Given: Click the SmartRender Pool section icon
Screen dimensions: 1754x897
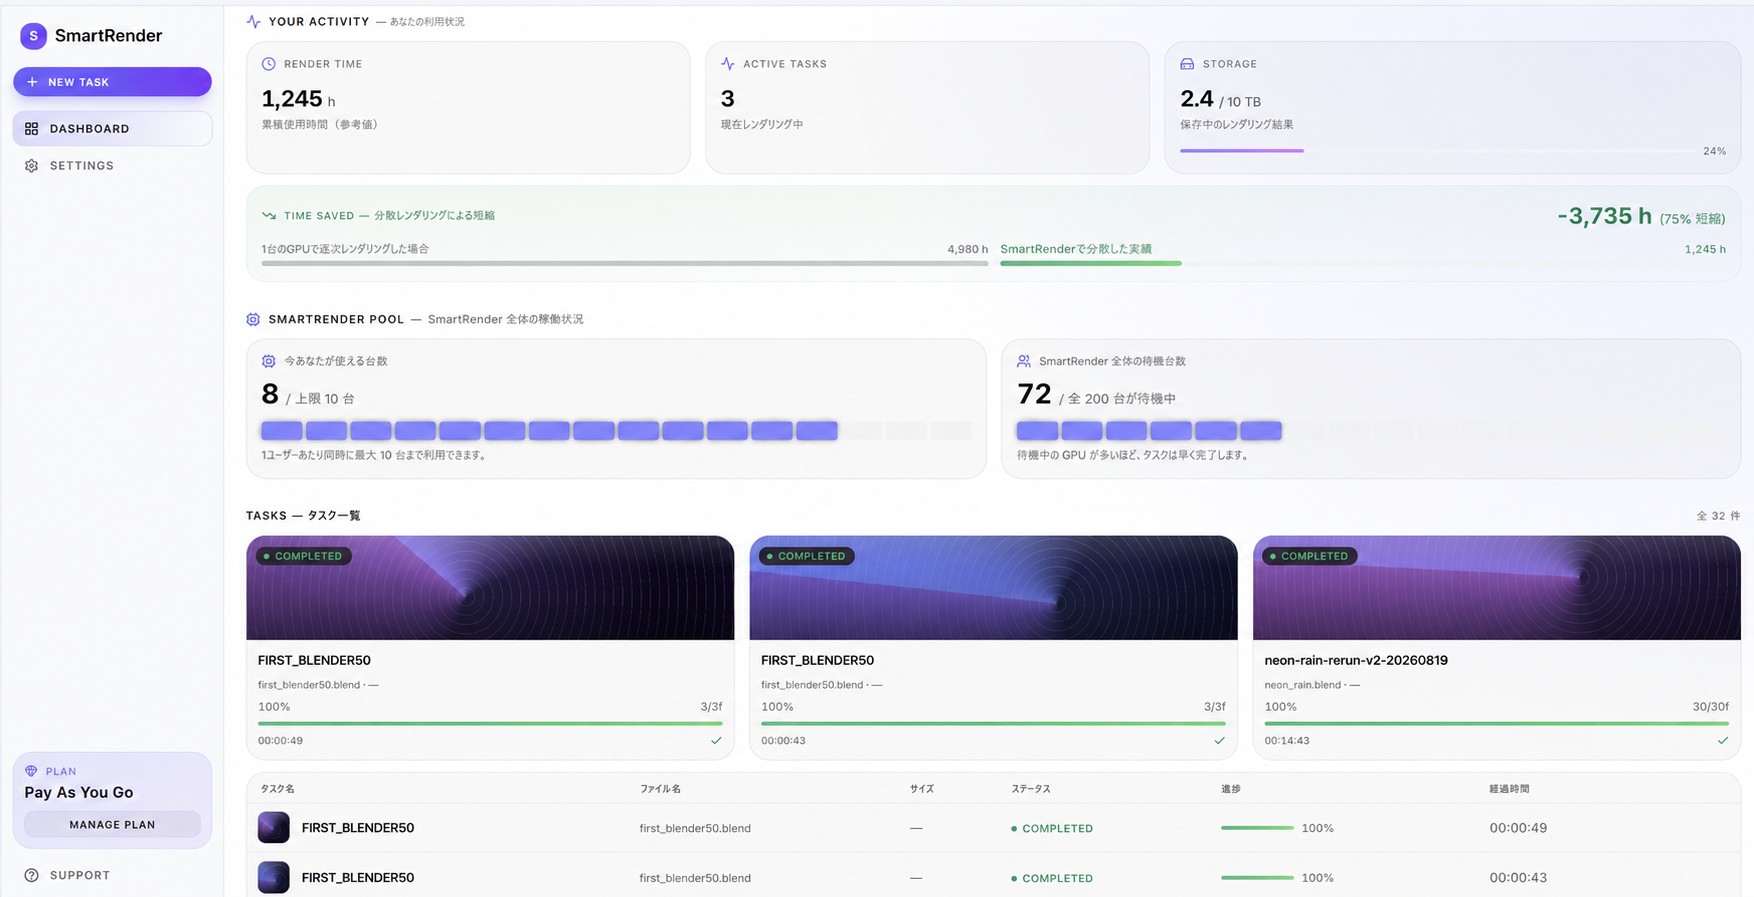Looking at the screenshot, I should pyautogui.click(x=253, y=319).
